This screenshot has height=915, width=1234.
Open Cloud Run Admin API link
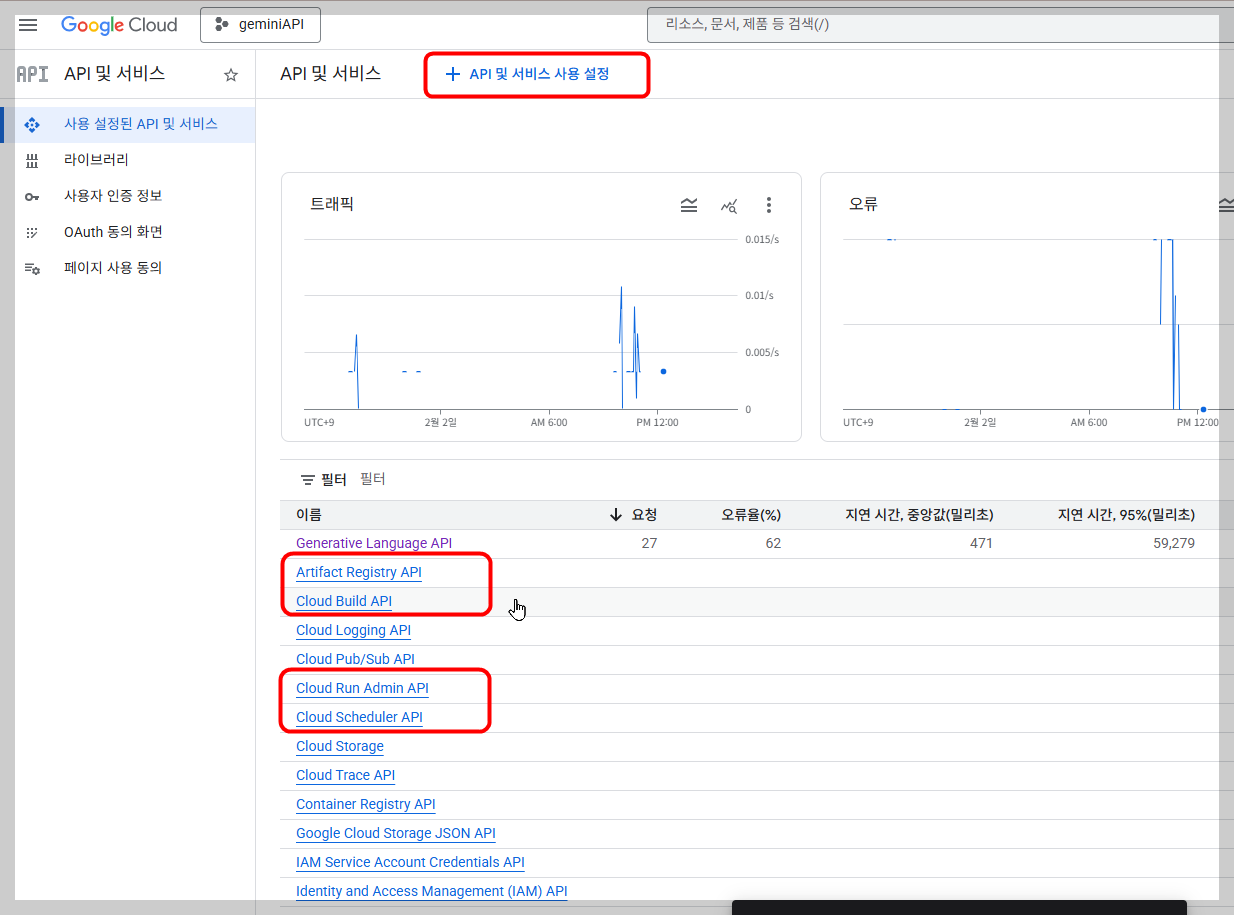pos(362,688)
